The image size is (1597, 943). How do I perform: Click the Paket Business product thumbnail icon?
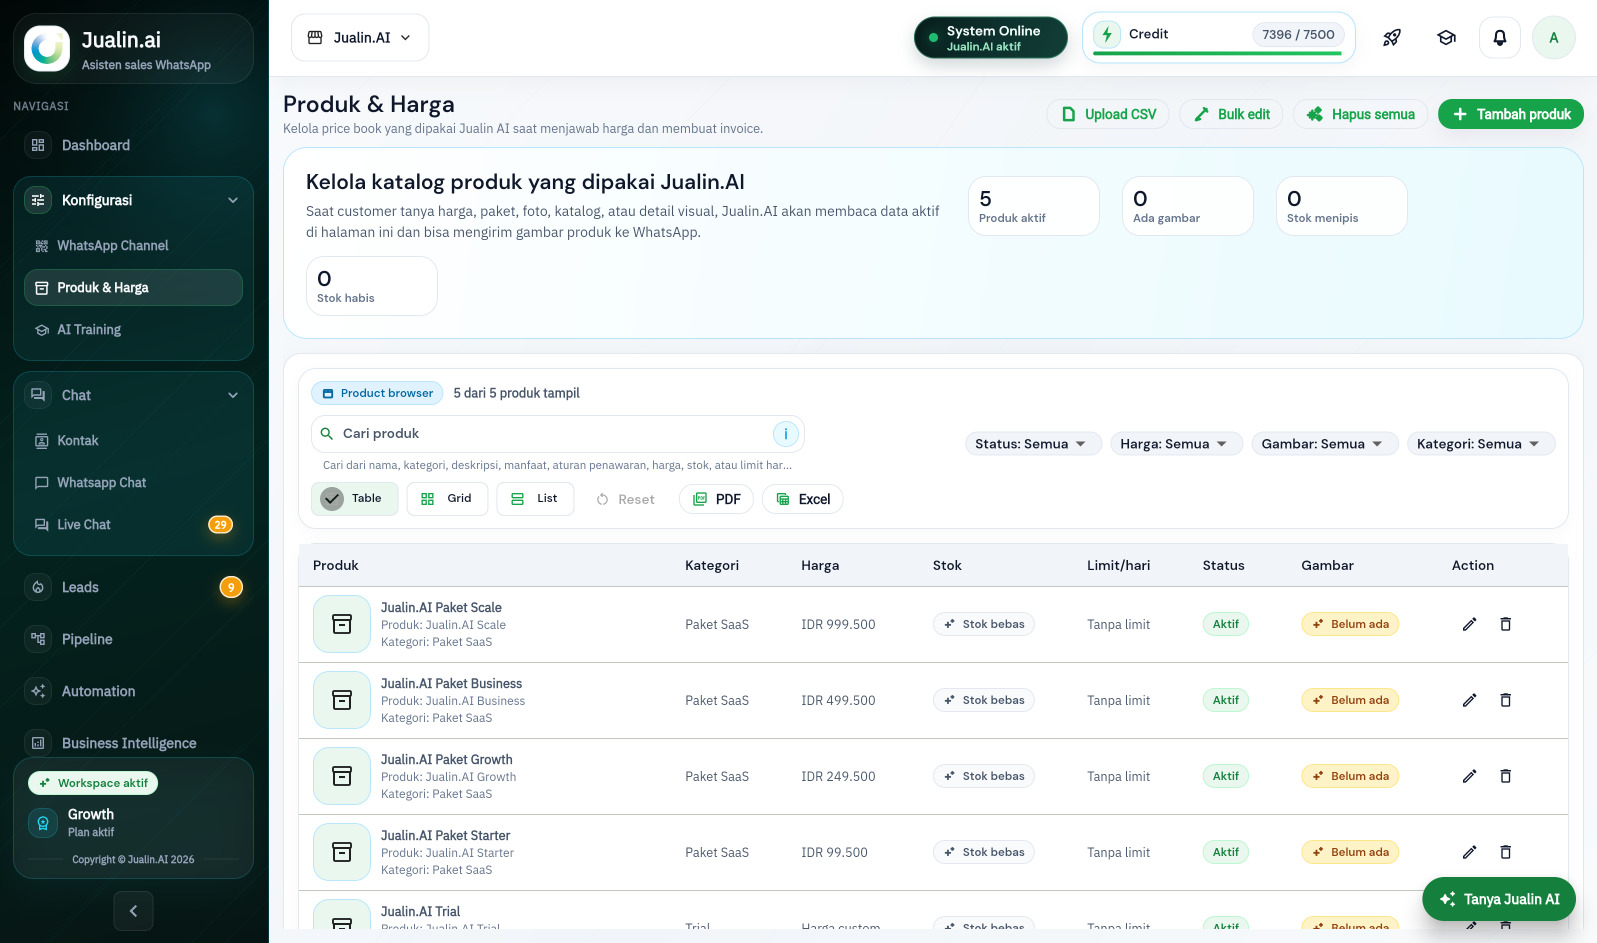[x=342, y=700]
